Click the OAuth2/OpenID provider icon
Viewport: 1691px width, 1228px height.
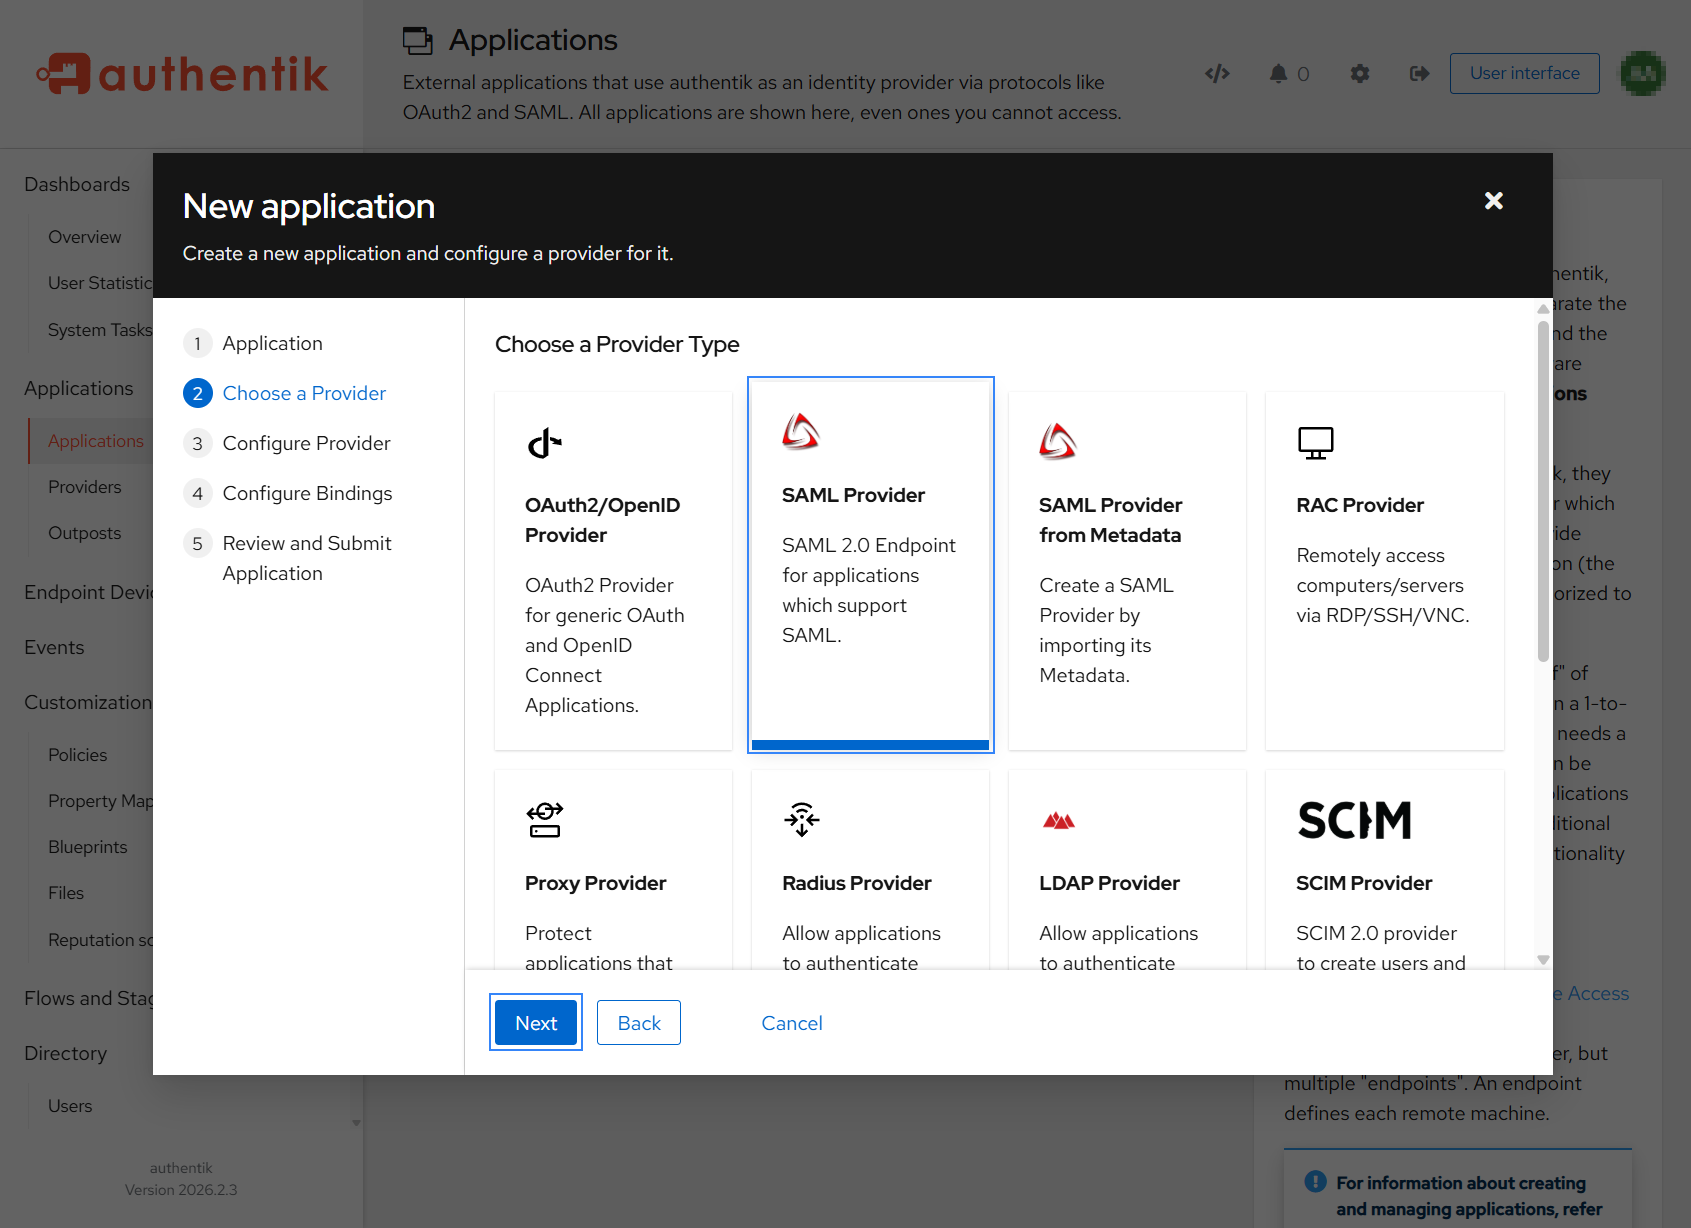coord(545,442)
